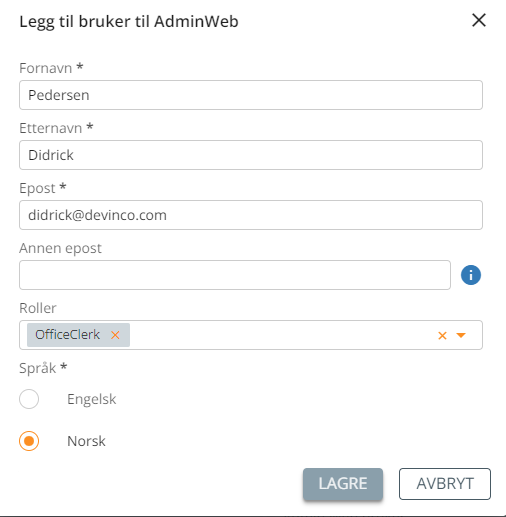Focus the Fornavn field containing Pedersen
This screenshot has height=517, width=506.
click(x=251, y=95)
